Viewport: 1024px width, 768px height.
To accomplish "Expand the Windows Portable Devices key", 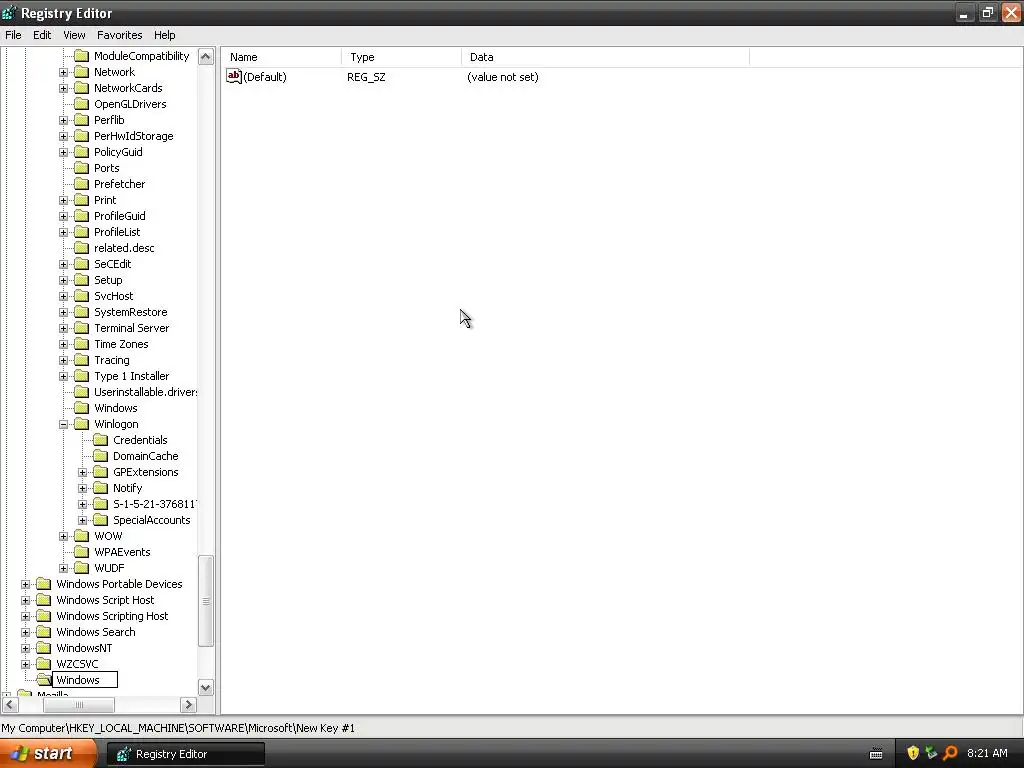I will 25,584.
